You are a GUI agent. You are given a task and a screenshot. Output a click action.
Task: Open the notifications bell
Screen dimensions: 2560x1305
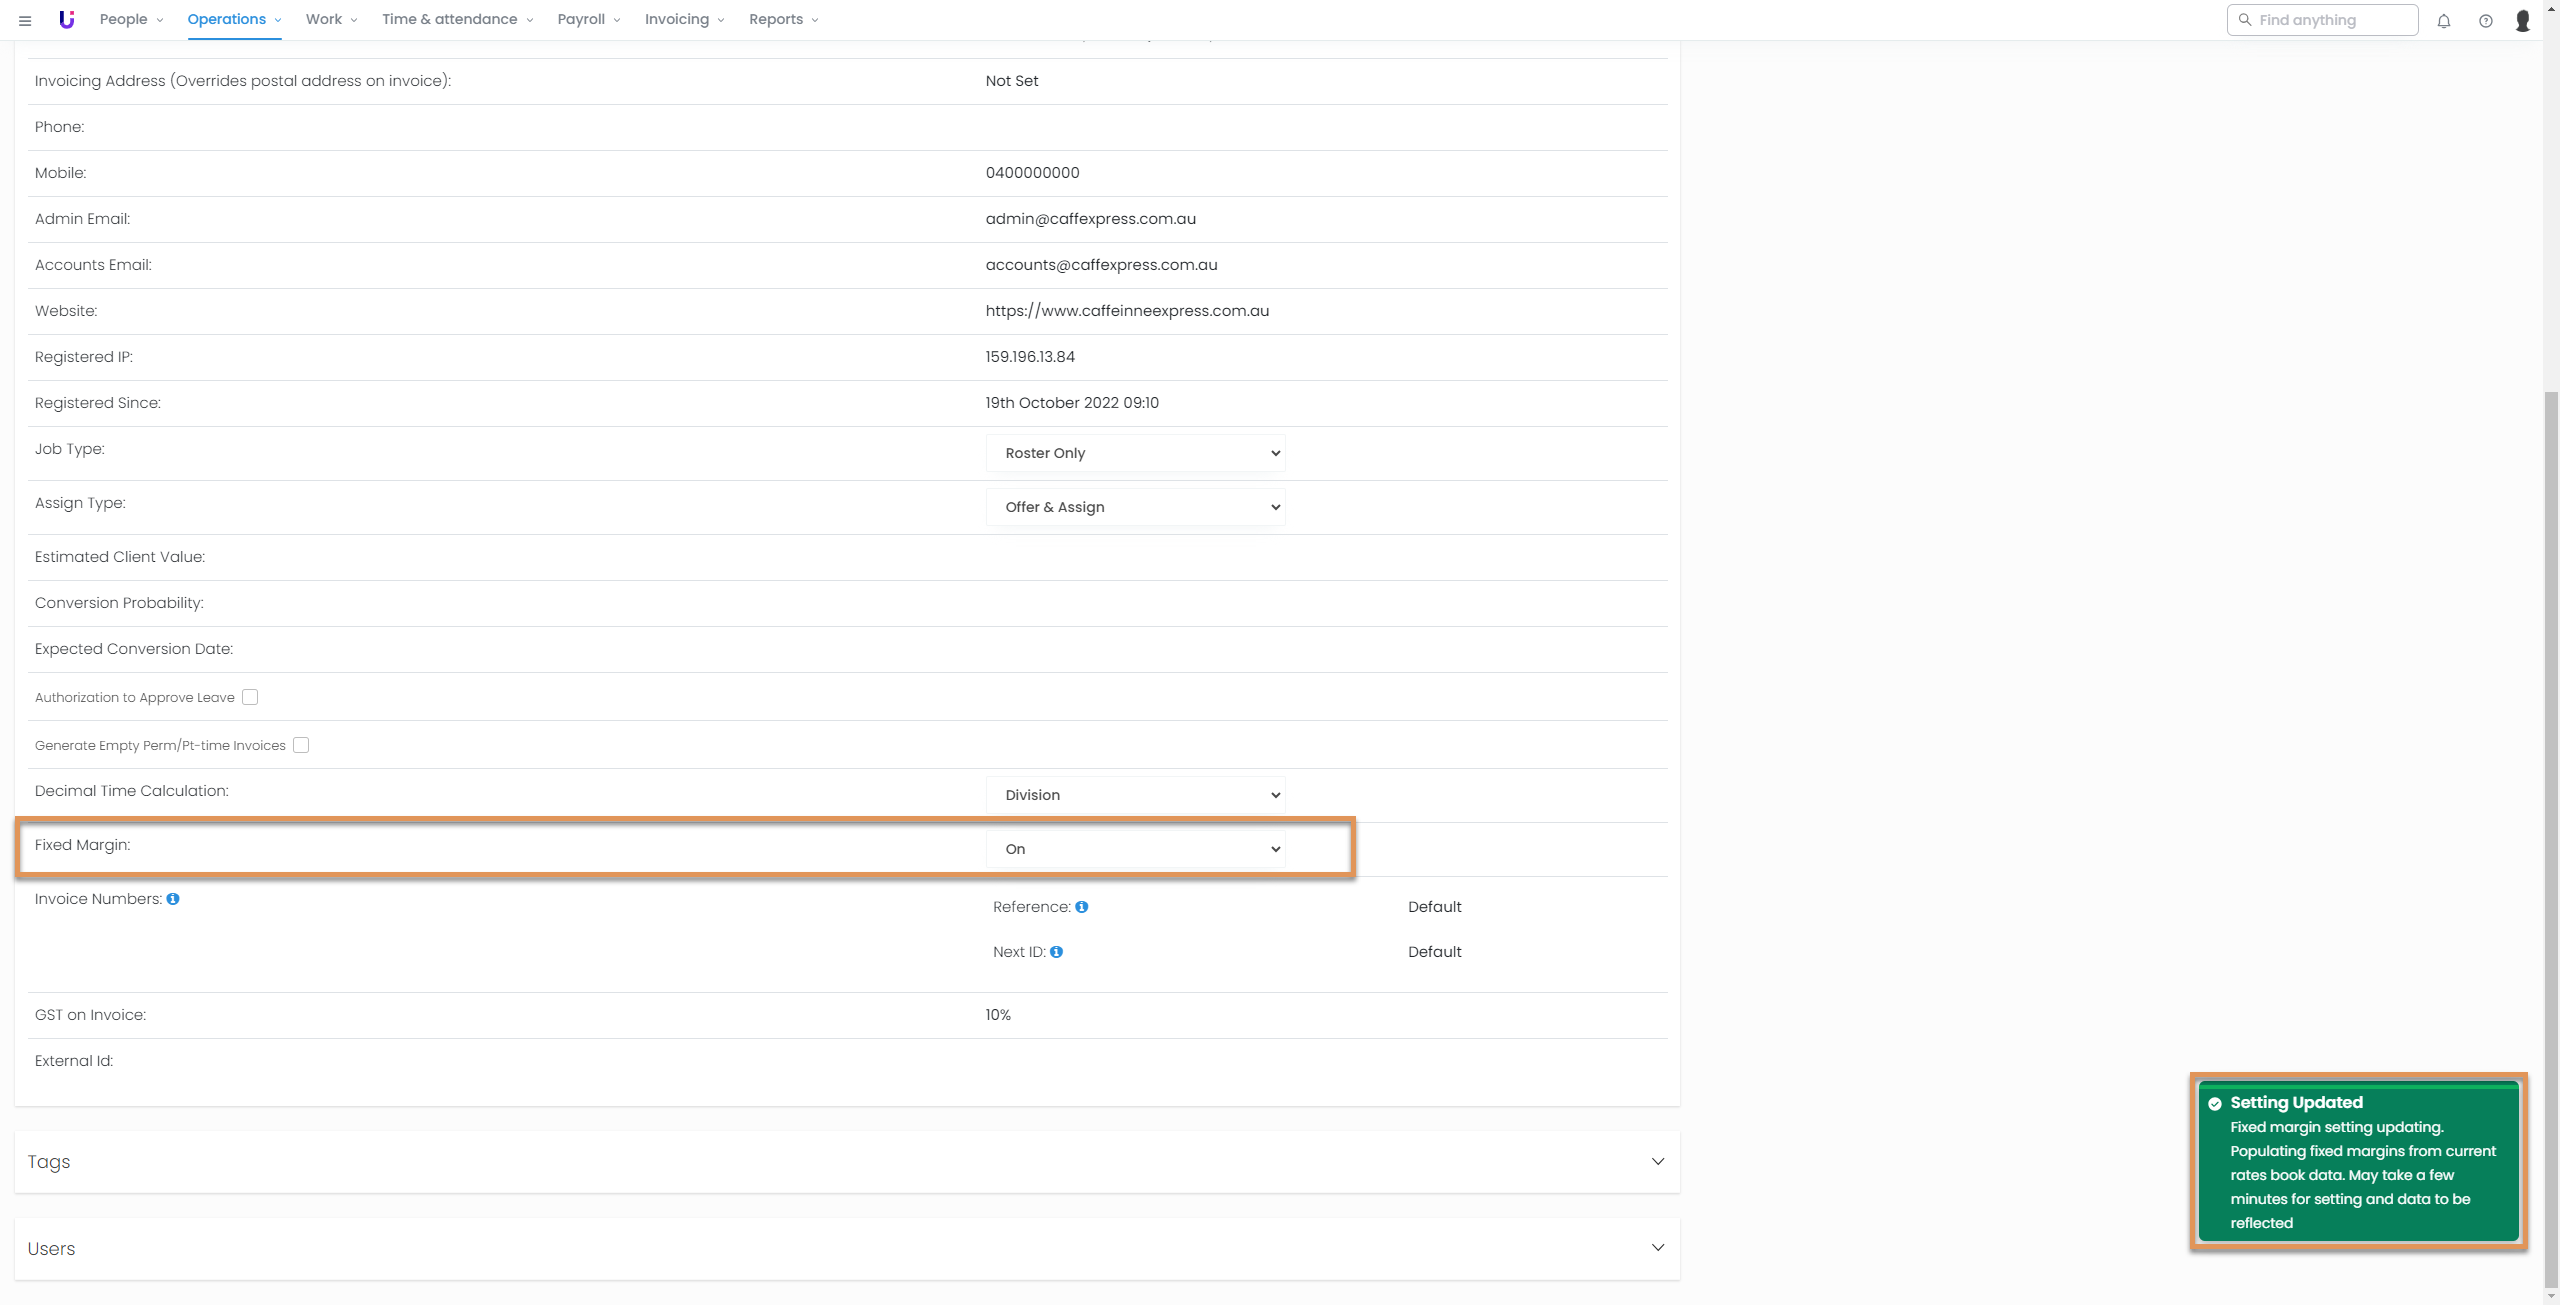2443,20
